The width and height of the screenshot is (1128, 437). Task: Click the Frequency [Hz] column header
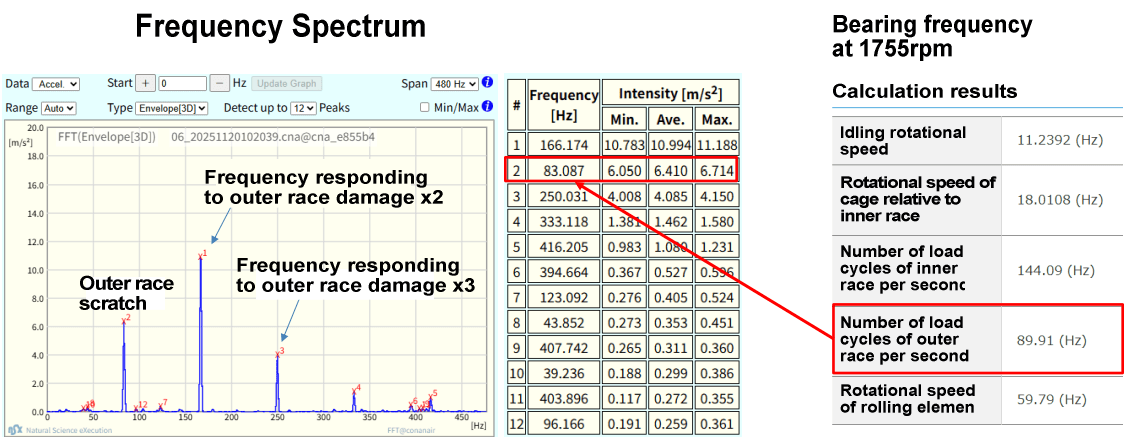563,104
